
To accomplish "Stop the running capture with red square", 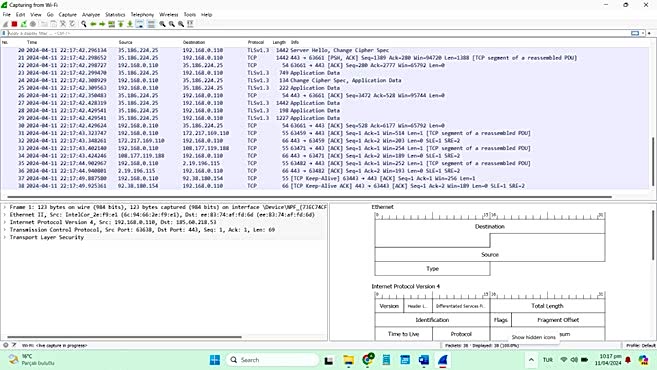I will click(x=14, y=24).
